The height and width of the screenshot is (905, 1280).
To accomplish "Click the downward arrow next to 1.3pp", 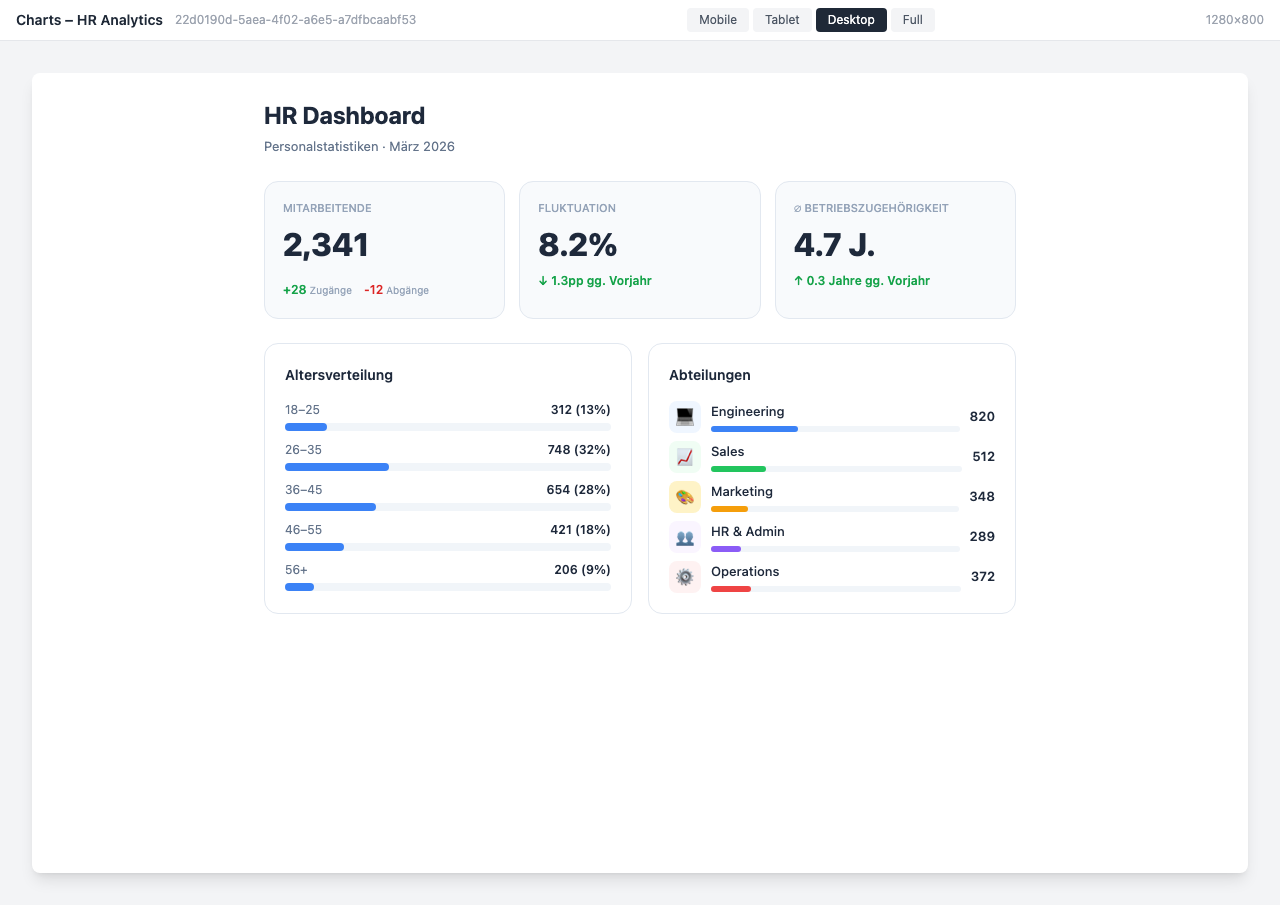I will click(x=545, y=281).
